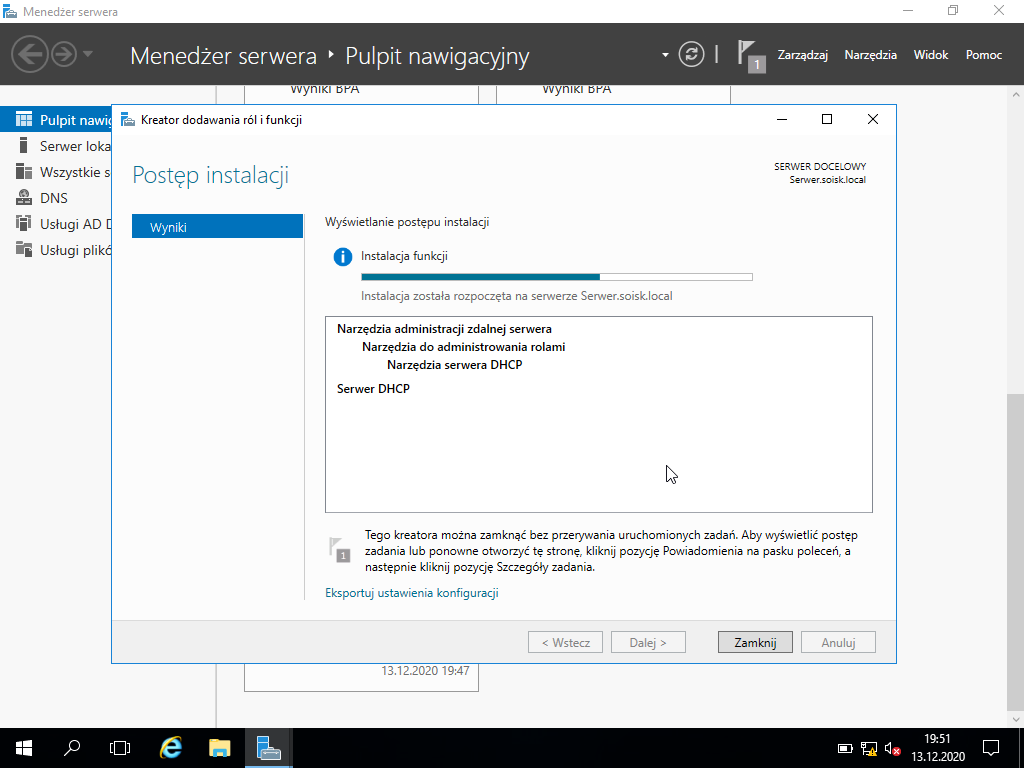Click the Usługi plików icon in sidebar
The image size is (1024, 768).
(x=24, y=249)
